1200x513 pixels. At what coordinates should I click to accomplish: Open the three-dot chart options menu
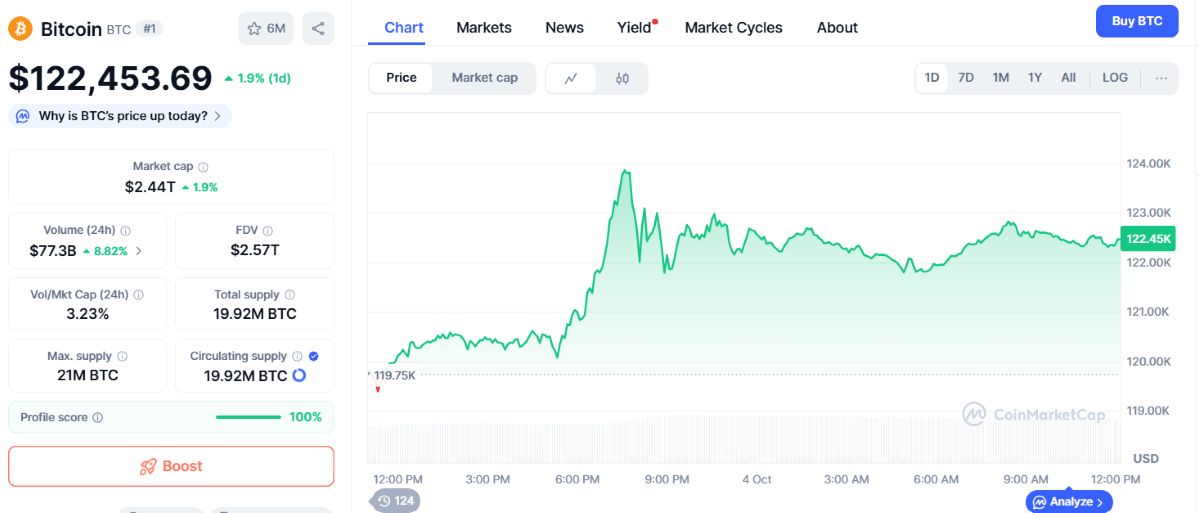click(1161, 78)
